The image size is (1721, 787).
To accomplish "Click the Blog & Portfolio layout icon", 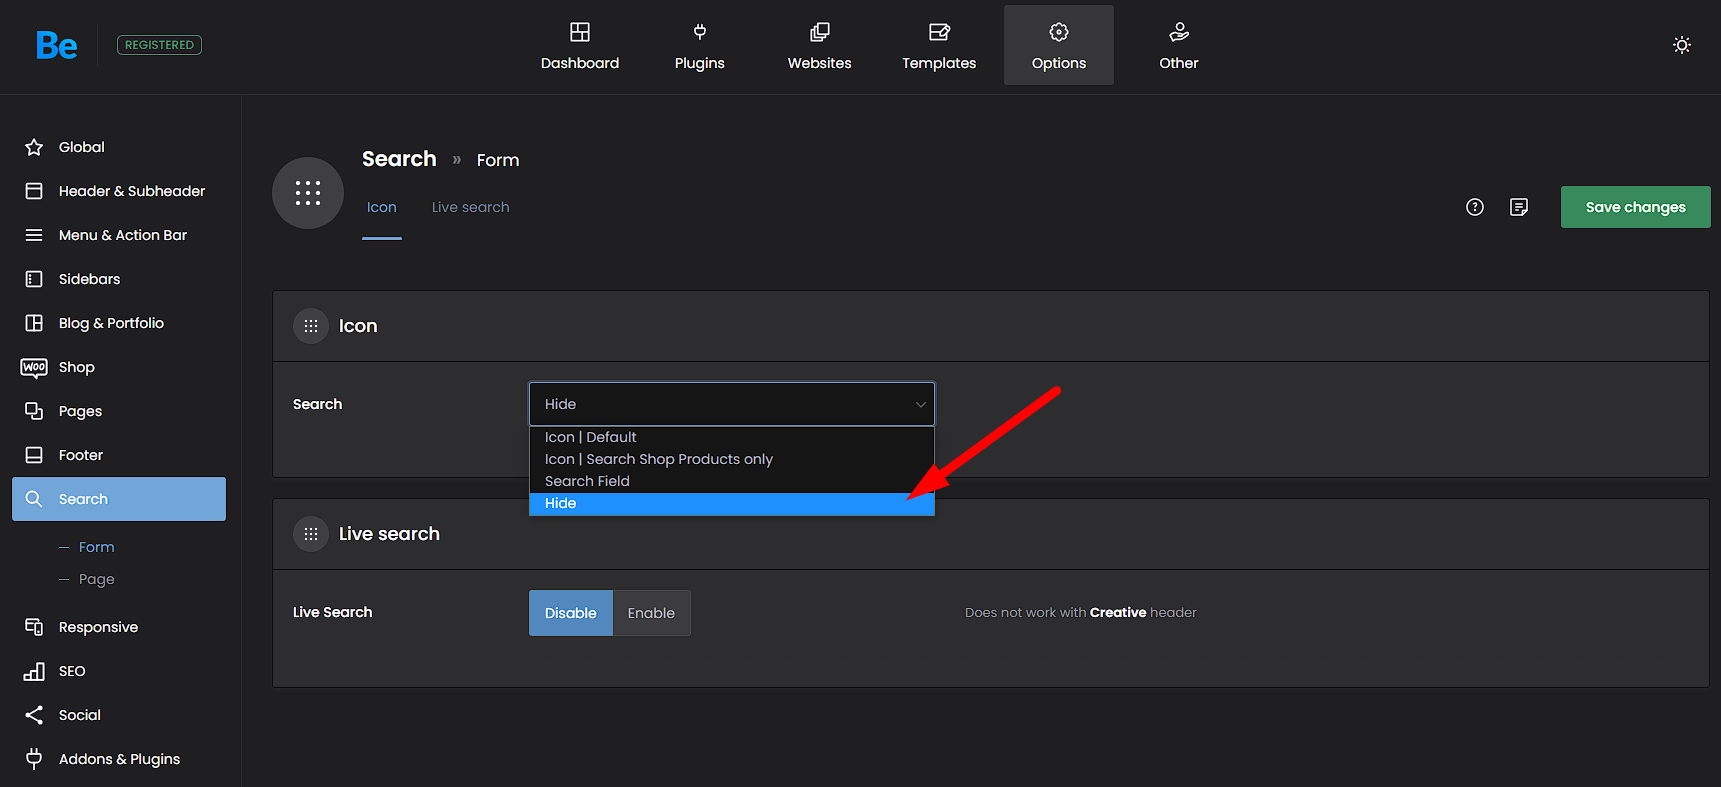I will (34, 323).
